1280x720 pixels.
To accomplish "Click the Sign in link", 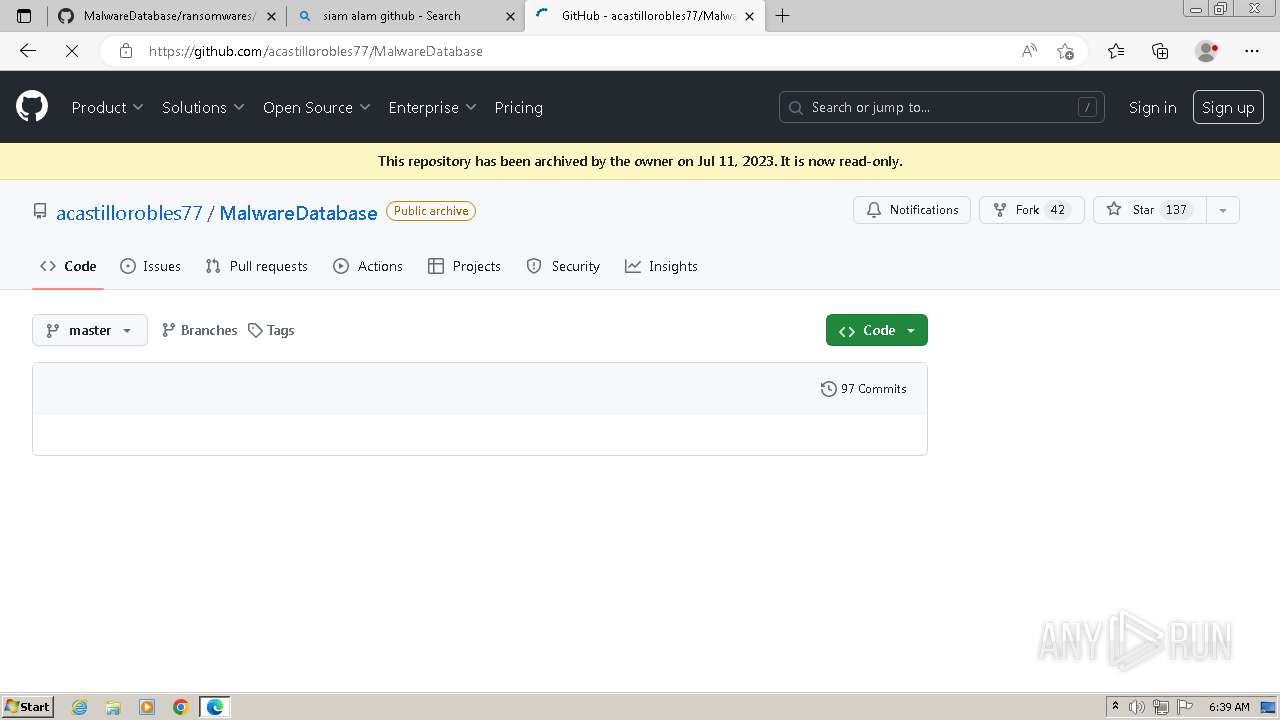I will pos(1152,107).
